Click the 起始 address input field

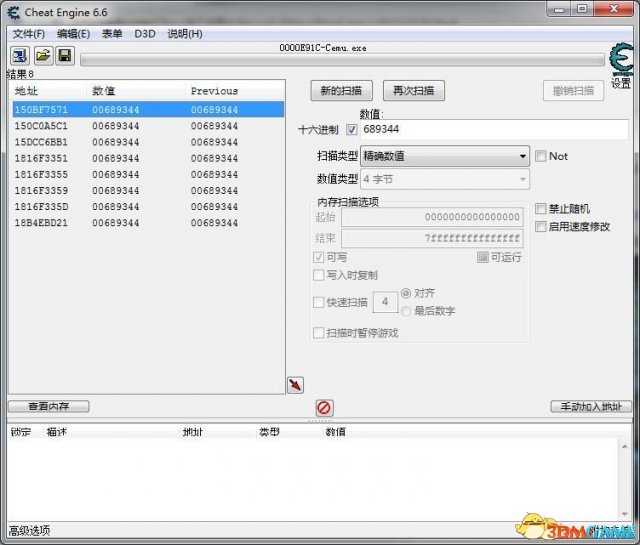point(432,217)
